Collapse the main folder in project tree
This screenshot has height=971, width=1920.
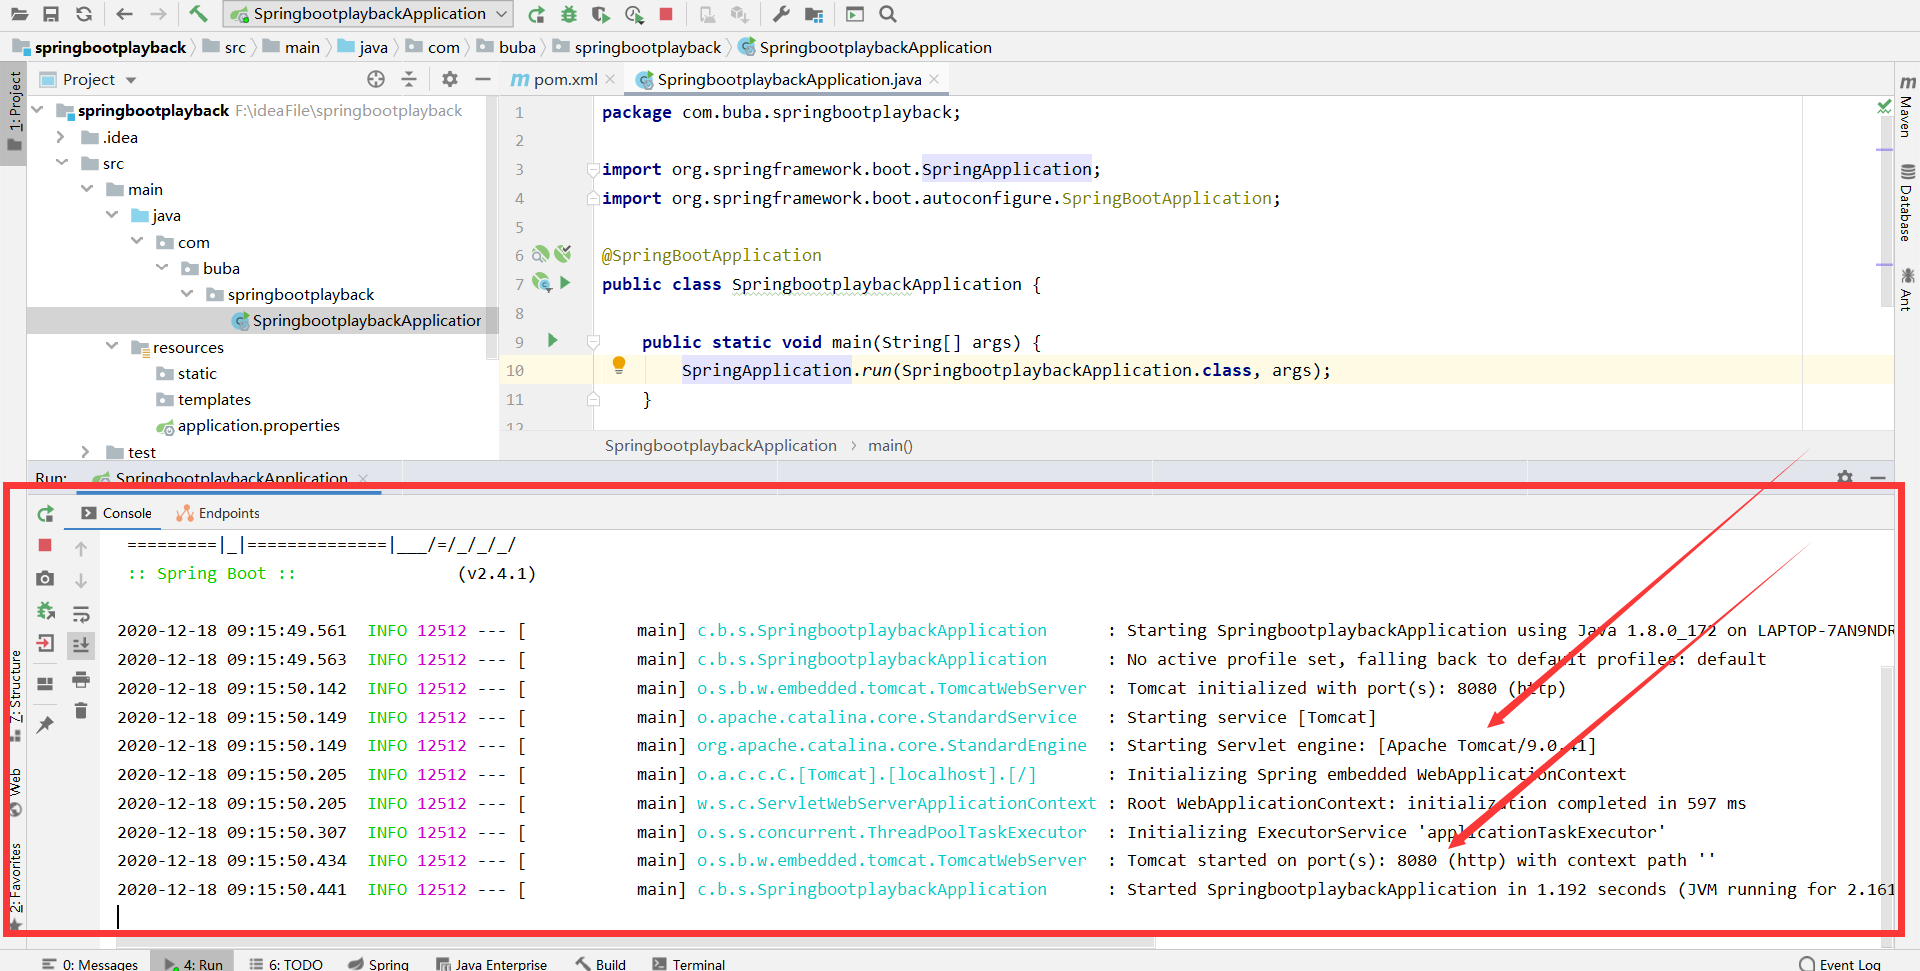[87, 189]
